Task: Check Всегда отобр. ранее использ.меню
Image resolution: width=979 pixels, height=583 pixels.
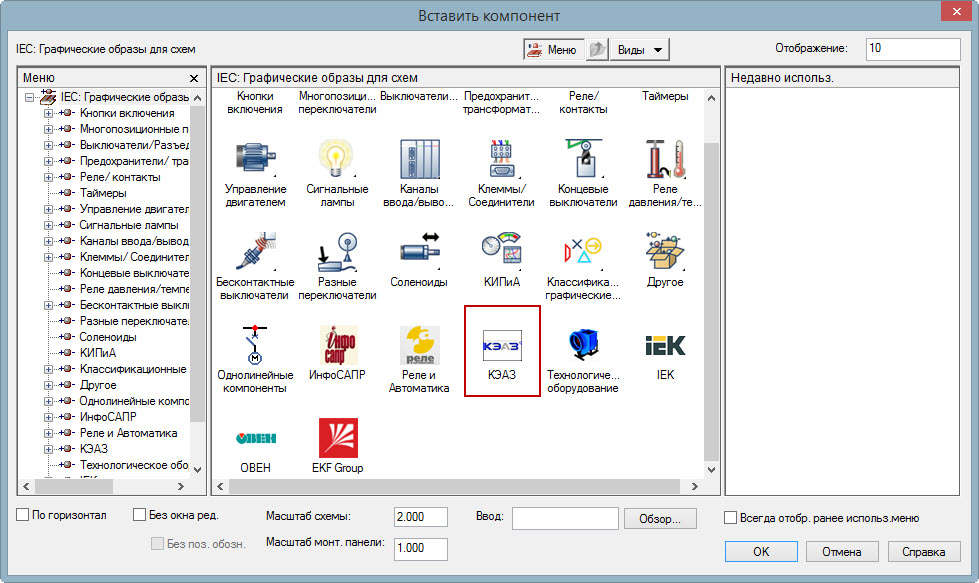Action: [x=731, y=518]
